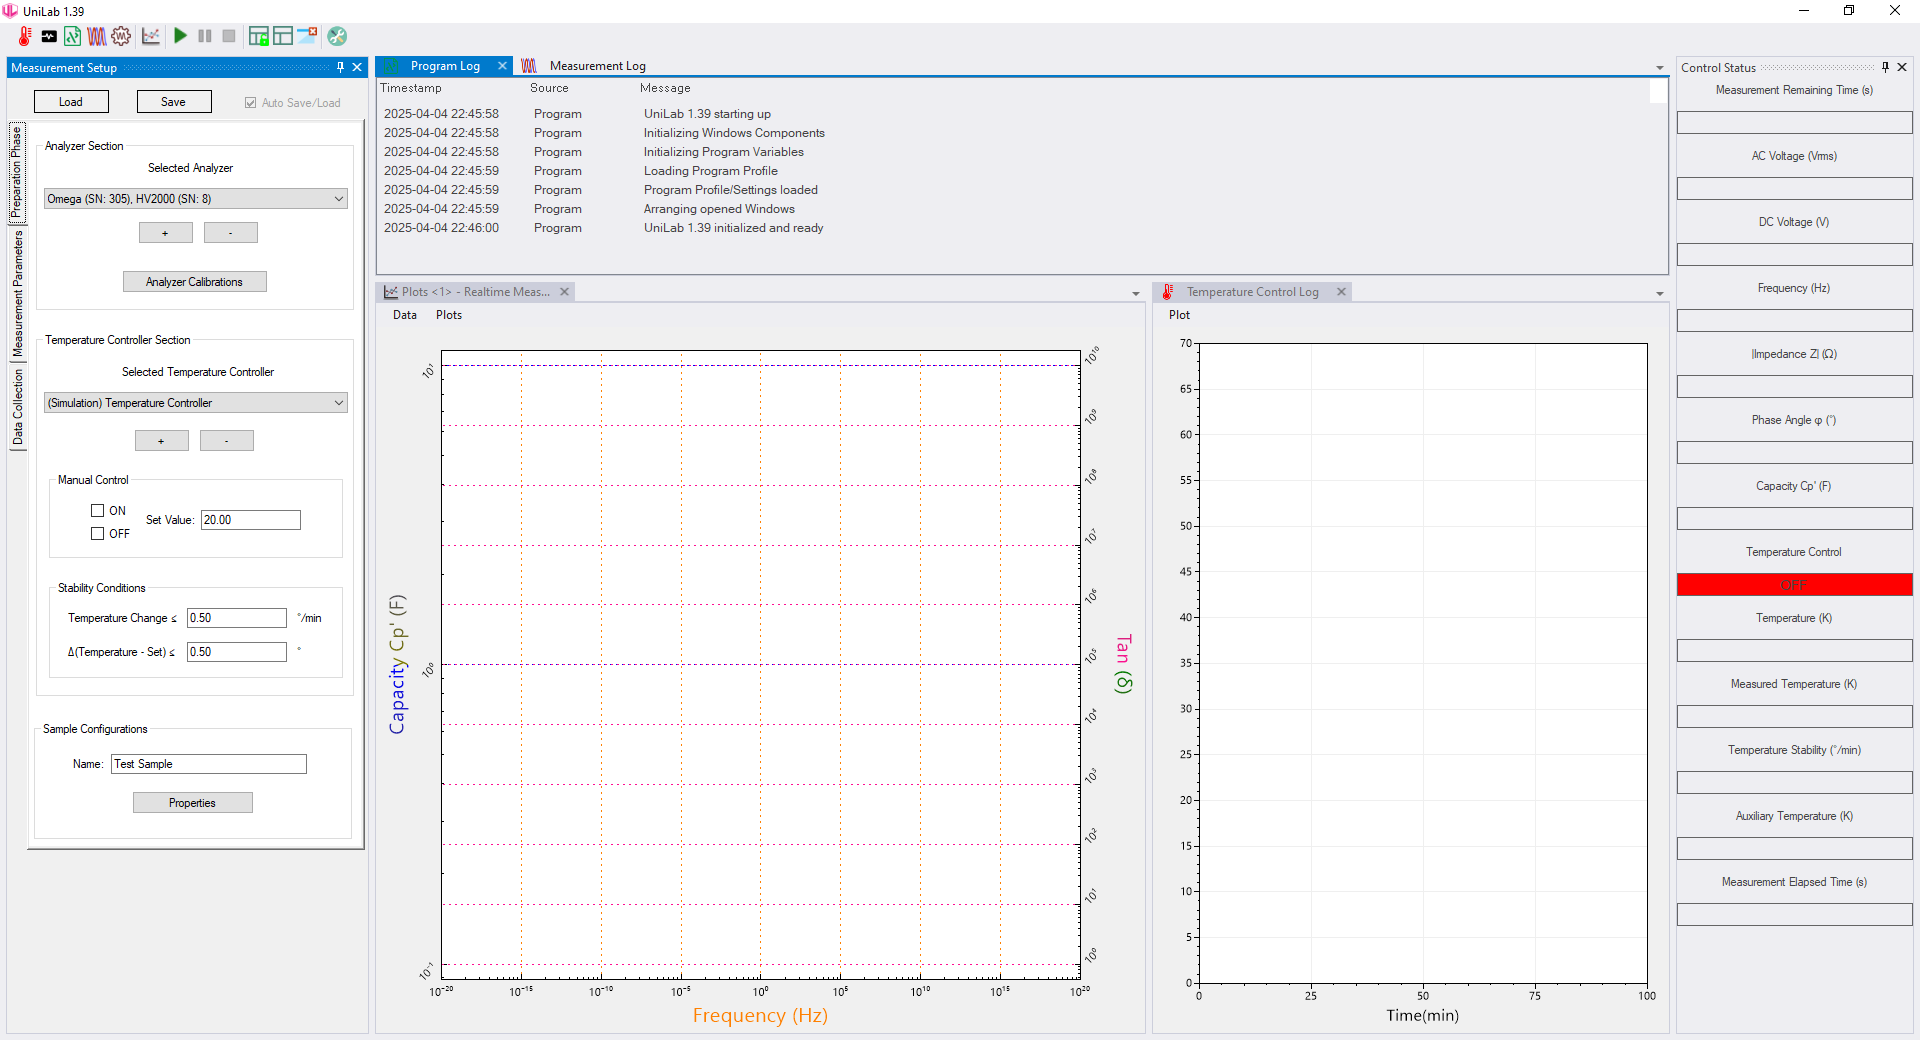Click the close all windows icon
Screen dimensions: 1920x1040
point(307,36)
